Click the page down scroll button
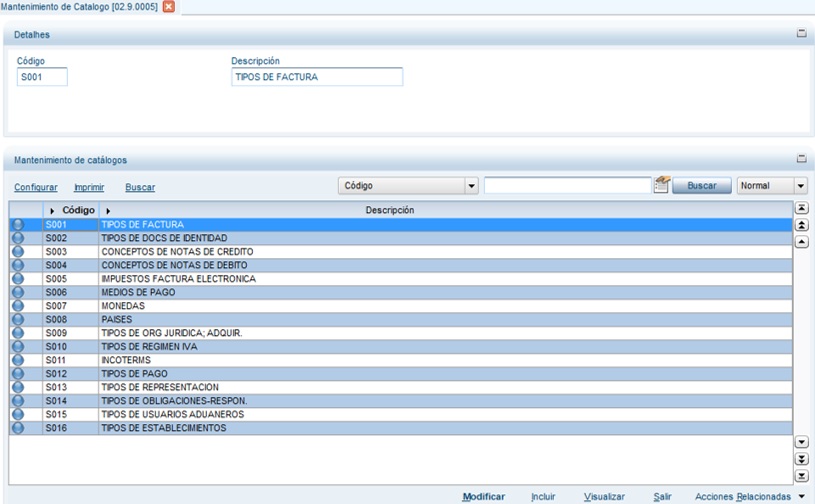 click(801, 459)
